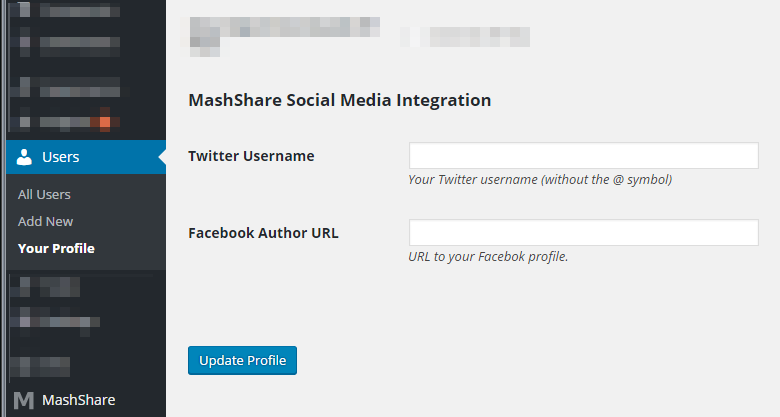The image size is (780, 417).
Task: Open the MashShare sidebar menu label
Action: coord(78,400)
